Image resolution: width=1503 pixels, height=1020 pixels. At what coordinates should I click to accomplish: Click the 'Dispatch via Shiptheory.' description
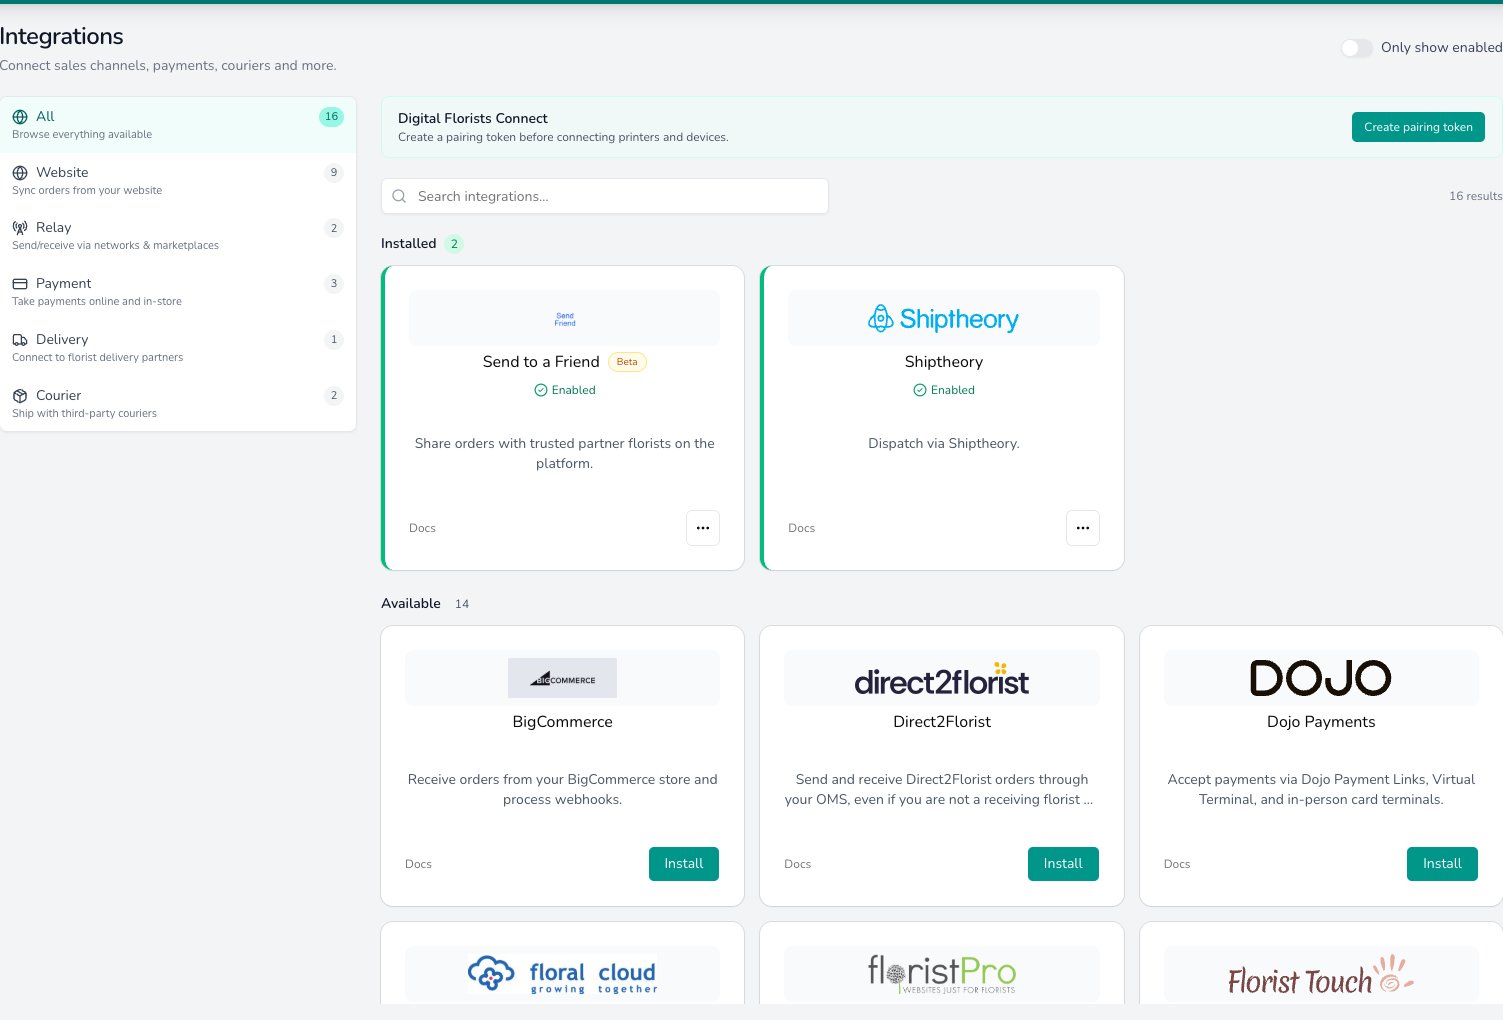click(x=943, y=443)
